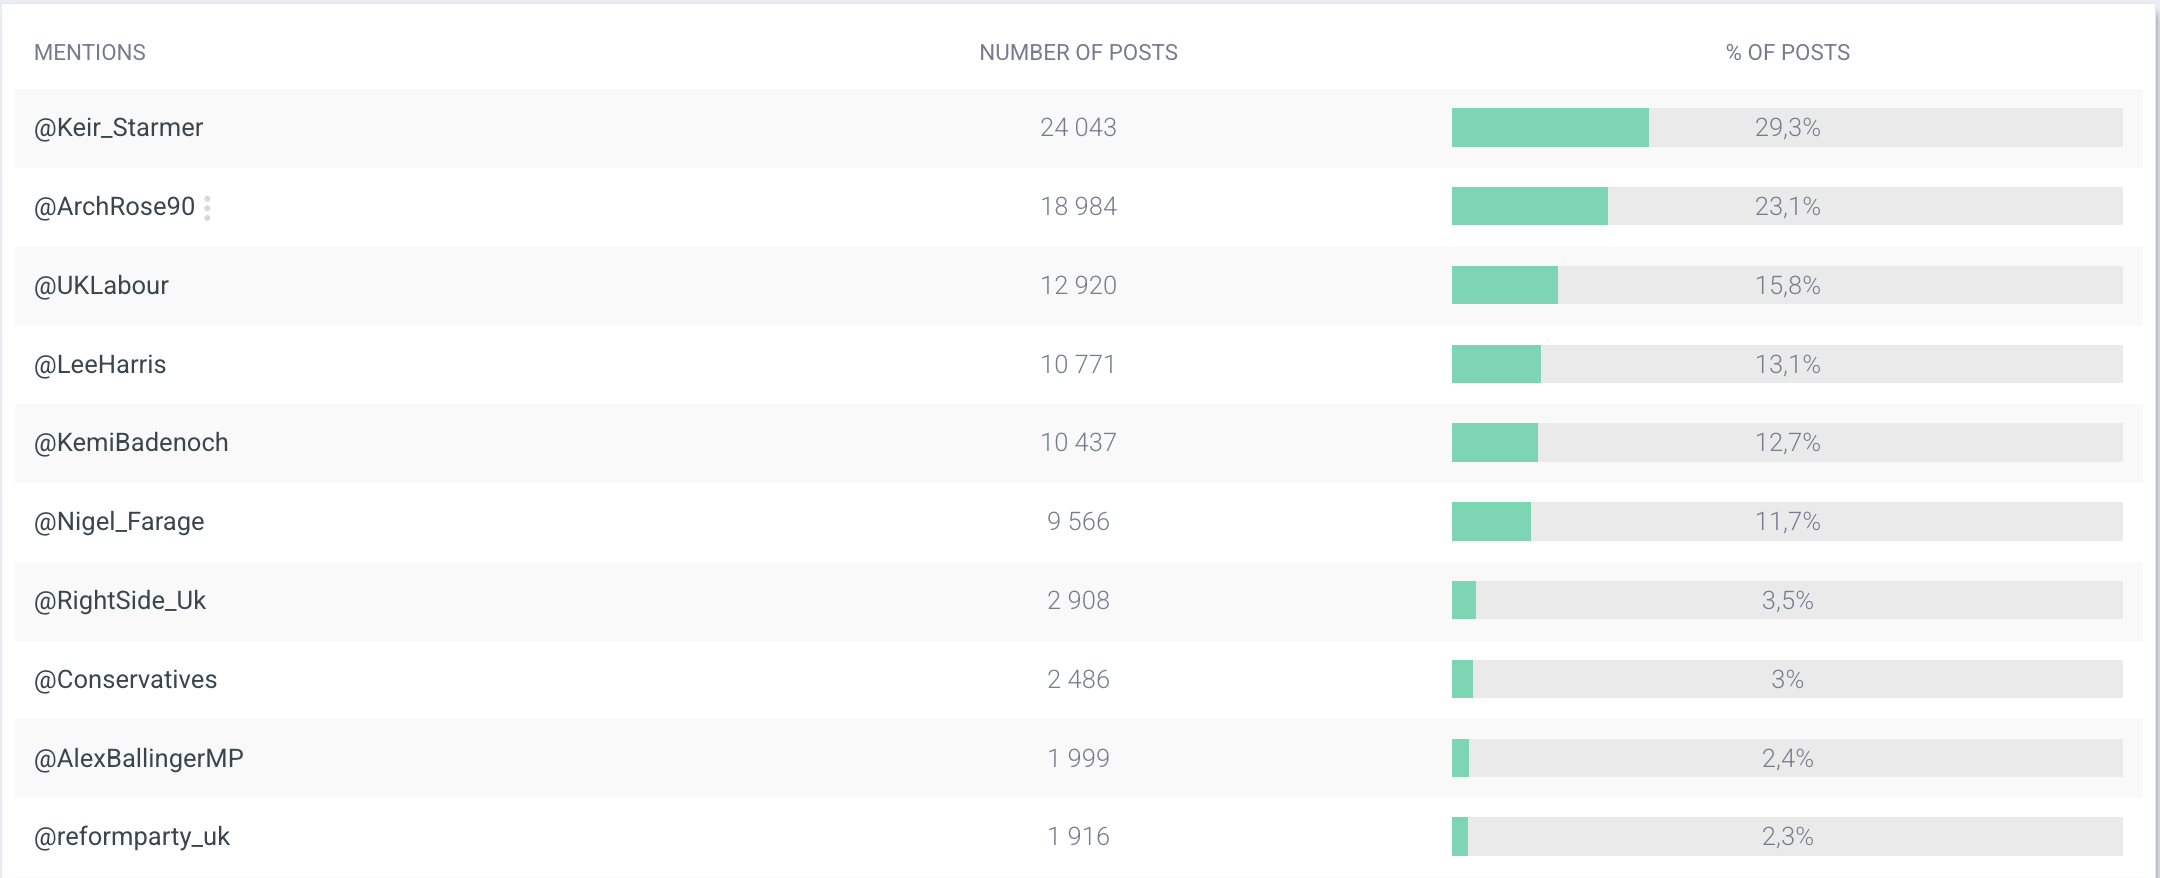The image size is (2160, 878).
Task: Open the @Nigel_Farage mention
Action: (x=119, y=522)
